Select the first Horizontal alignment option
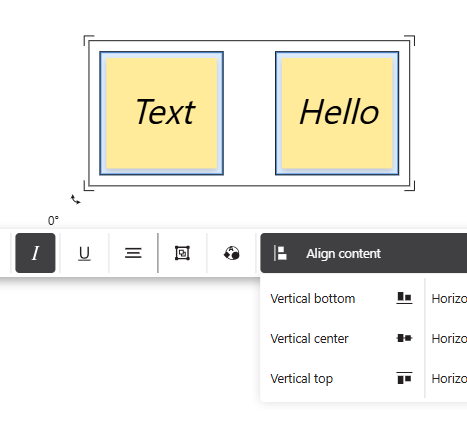The image size is (467, 428). point(449,298)
